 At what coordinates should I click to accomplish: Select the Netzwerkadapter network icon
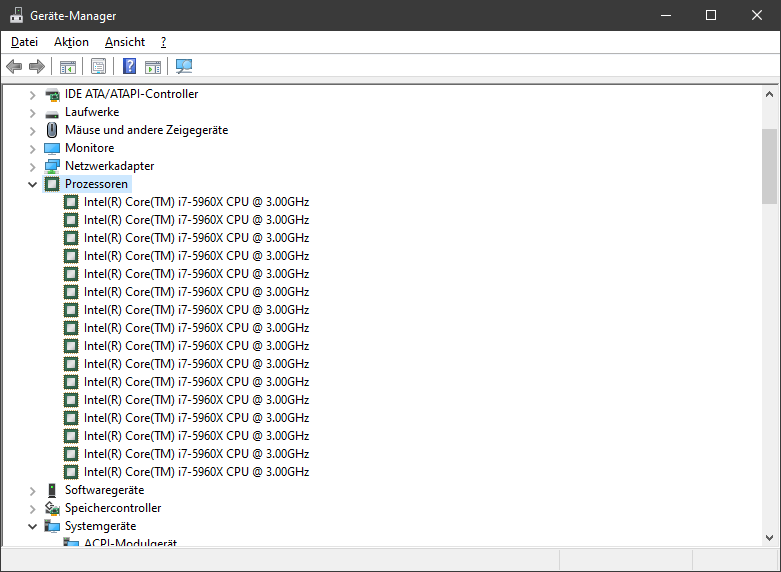click(x=52, y=166)
